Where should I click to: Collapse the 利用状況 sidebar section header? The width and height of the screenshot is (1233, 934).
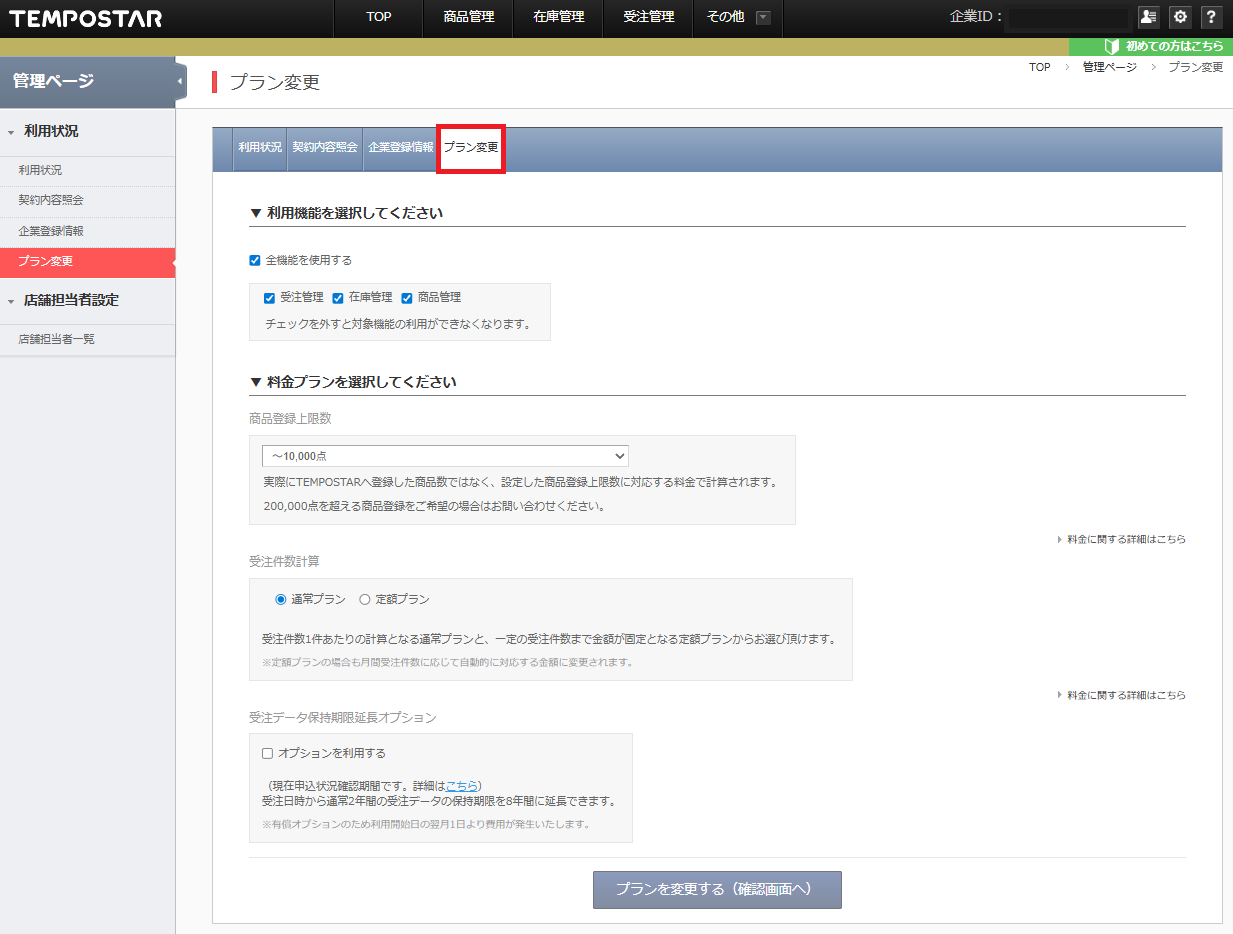[x=87, y=131]
